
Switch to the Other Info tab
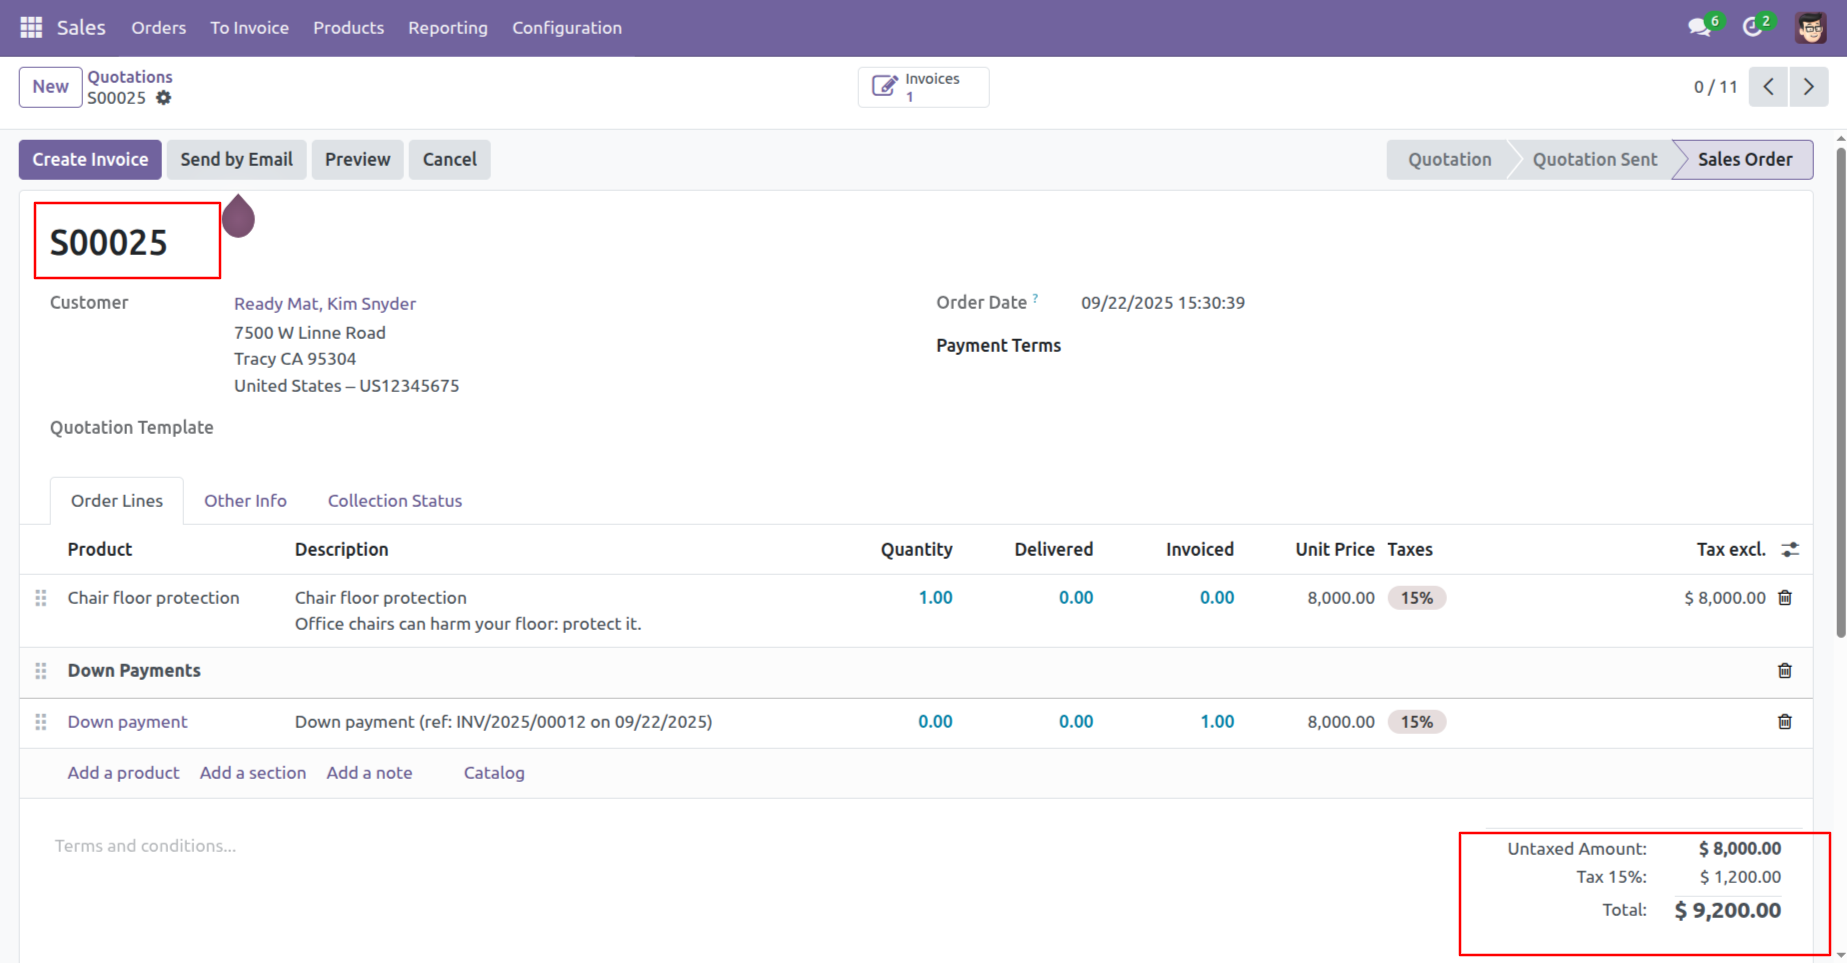245,501
